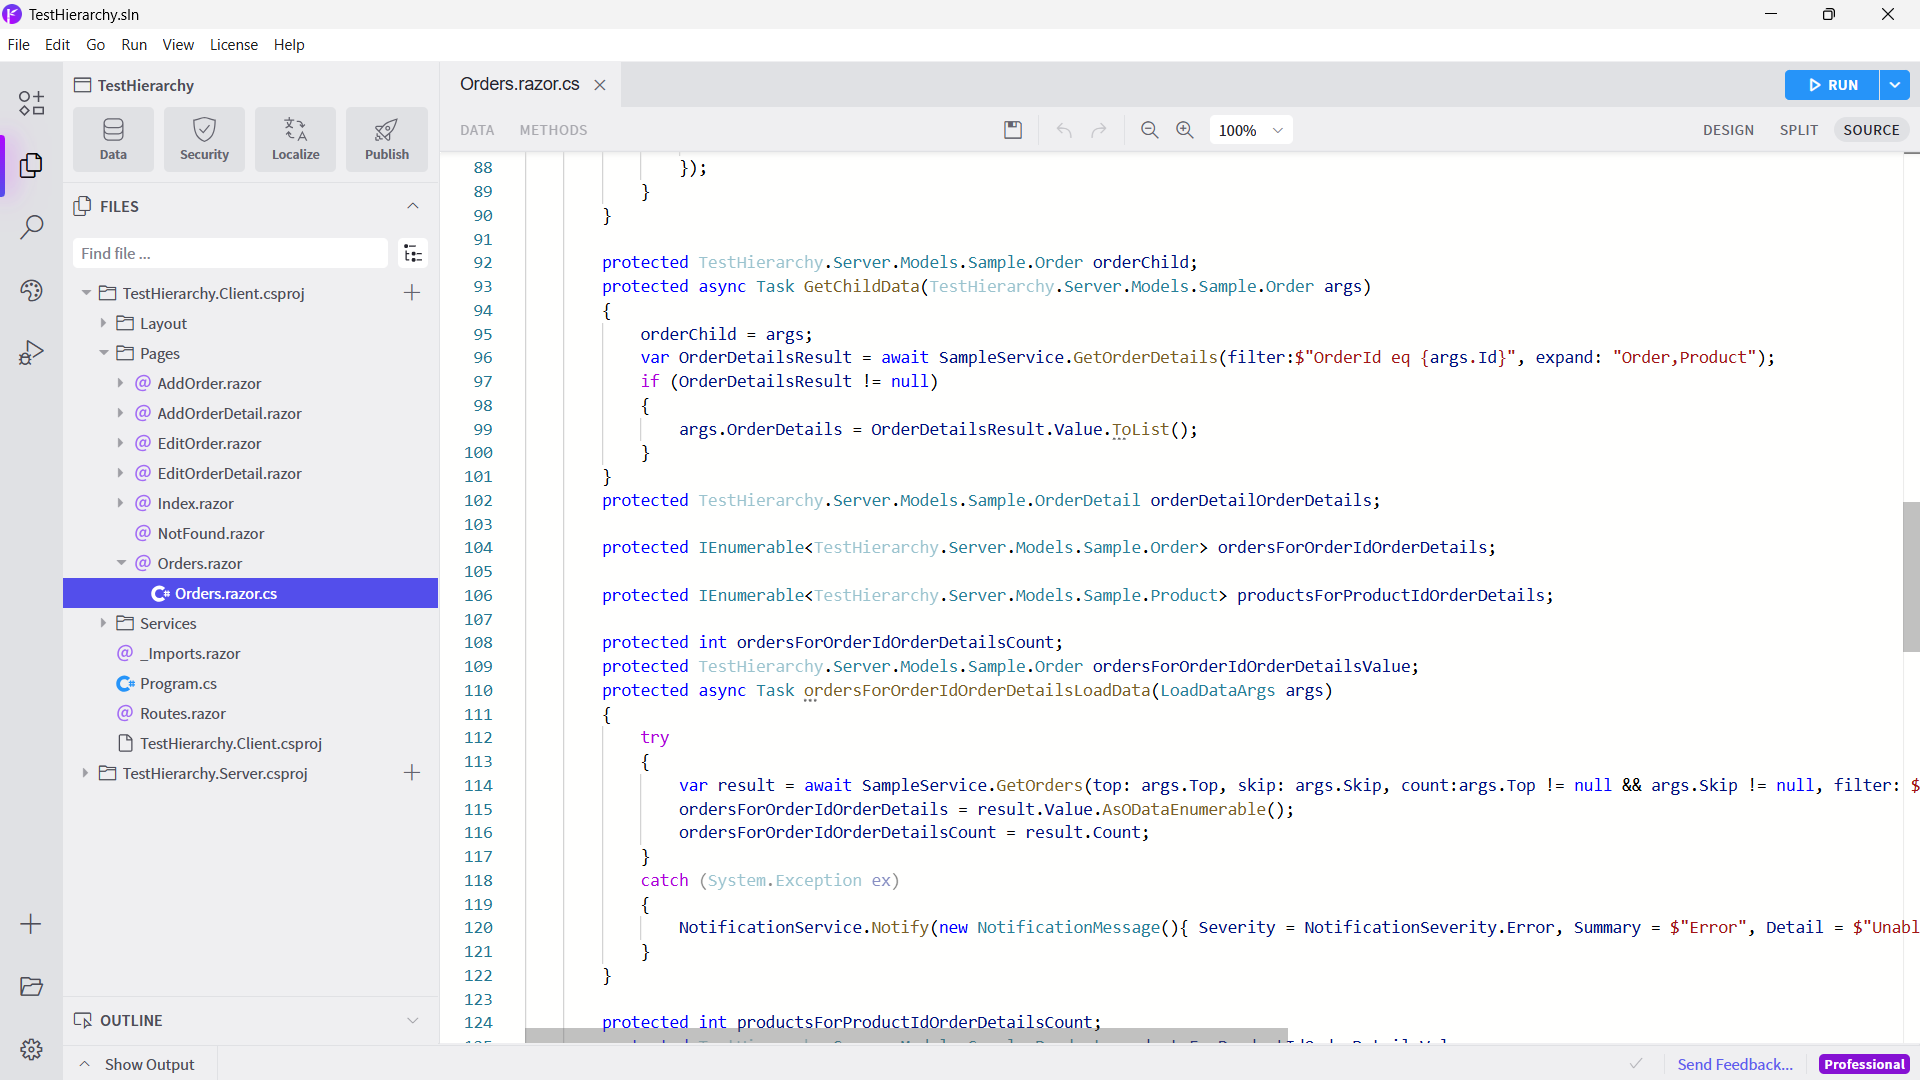Switch to SPLIT view mode
This screenshot has height=1080, width=1920.
tap(1798, 130)
